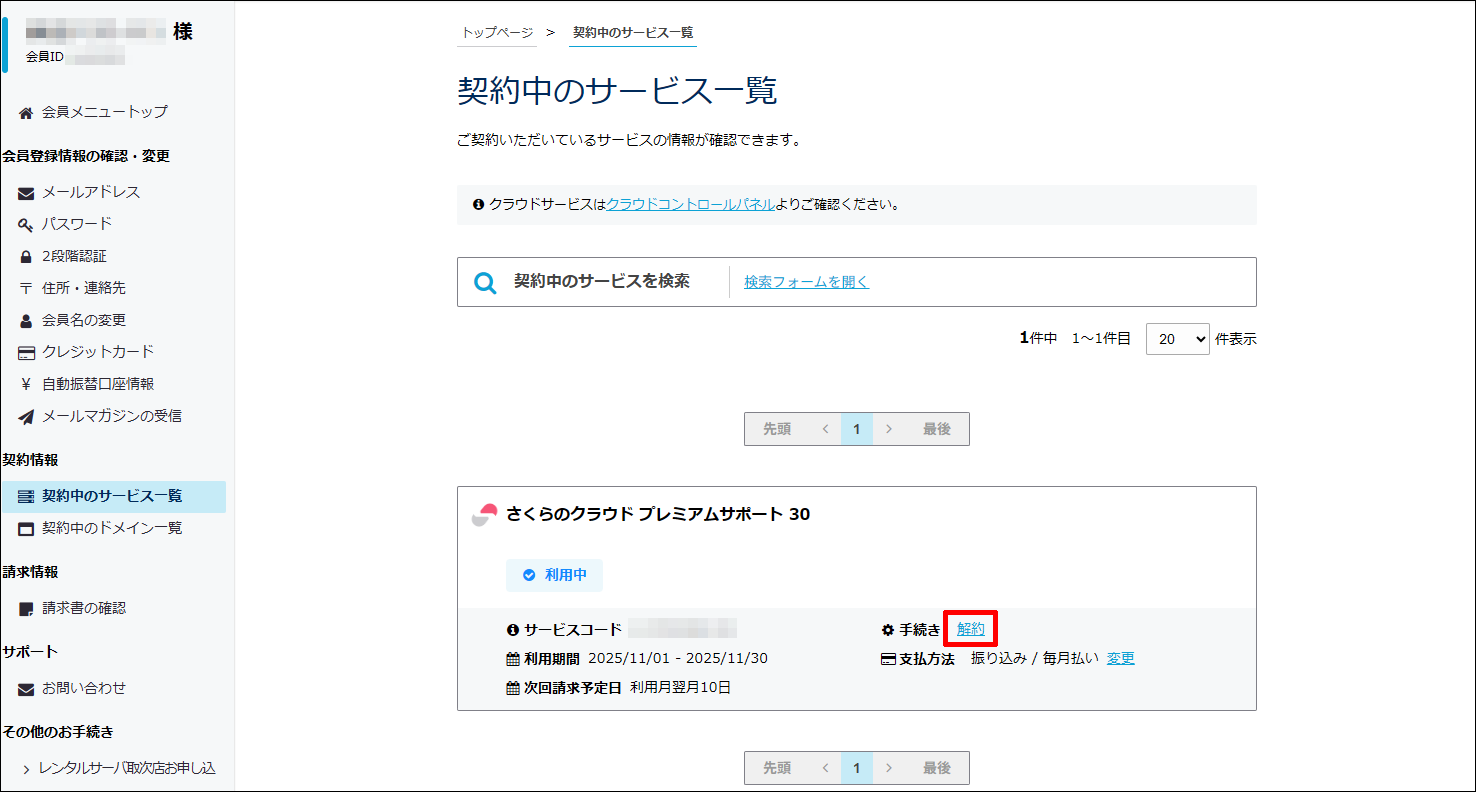Click the 解約 cancellation link
The height and width of the screenshot is (792, 1476).
click(x=970, y=629)
